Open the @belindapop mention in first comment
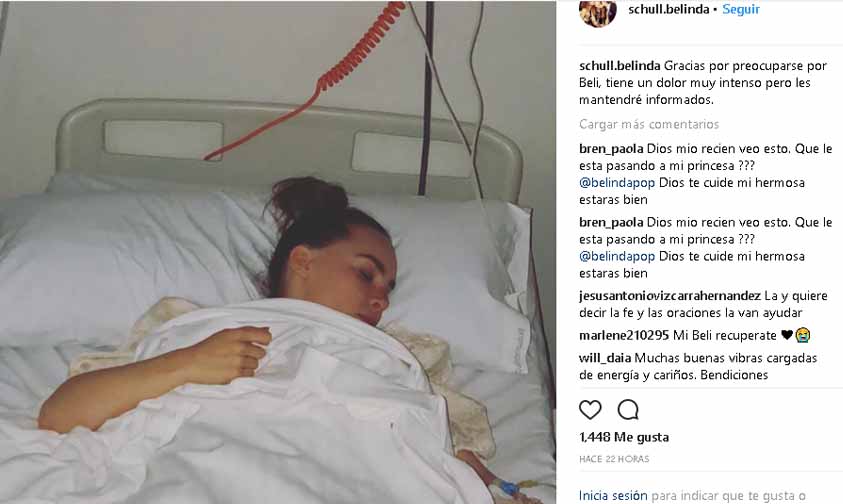 pos(617,183)
